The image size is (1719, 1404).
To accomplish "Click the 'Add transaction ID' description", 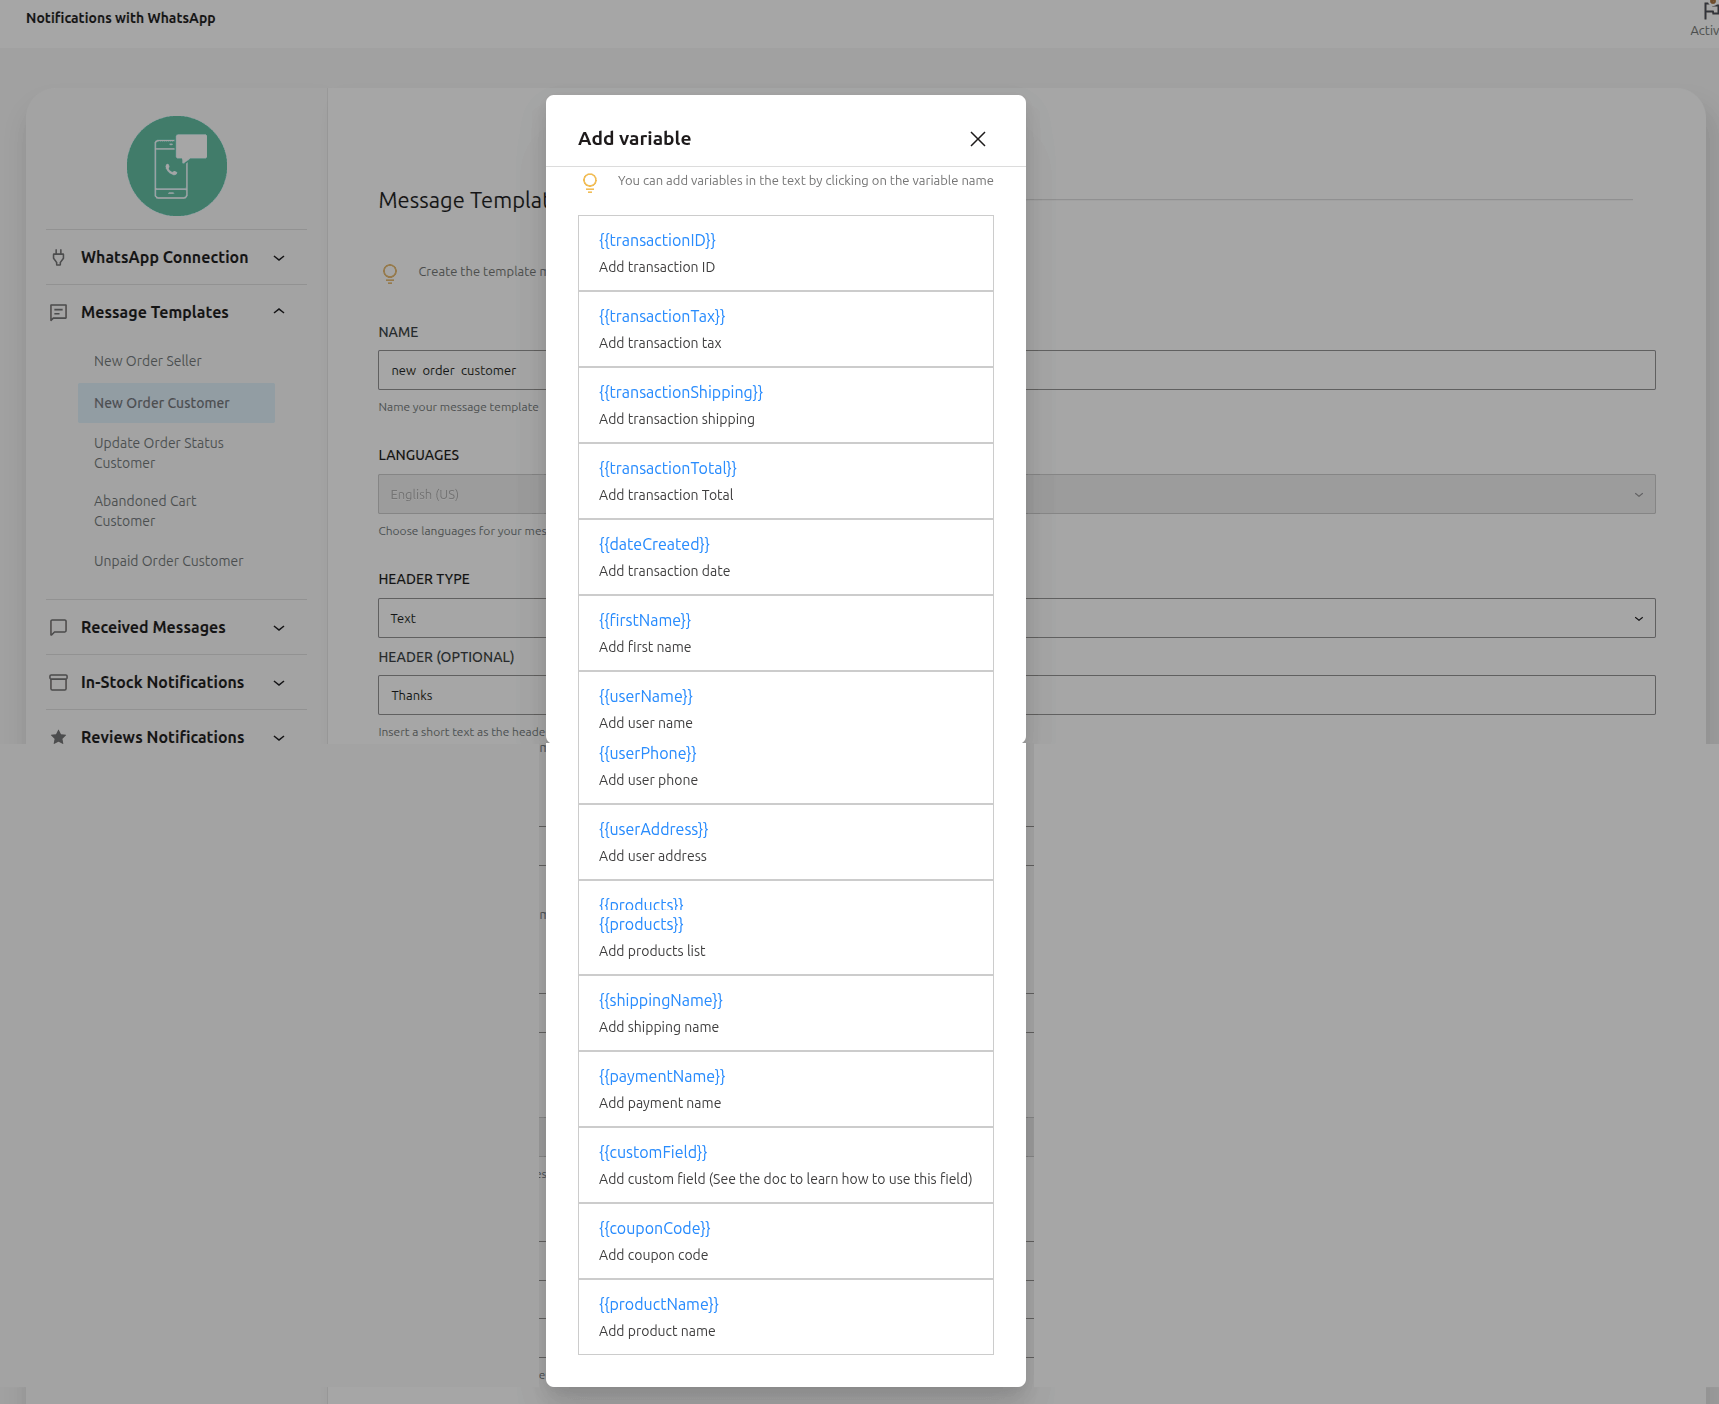I will click(657, 267).
